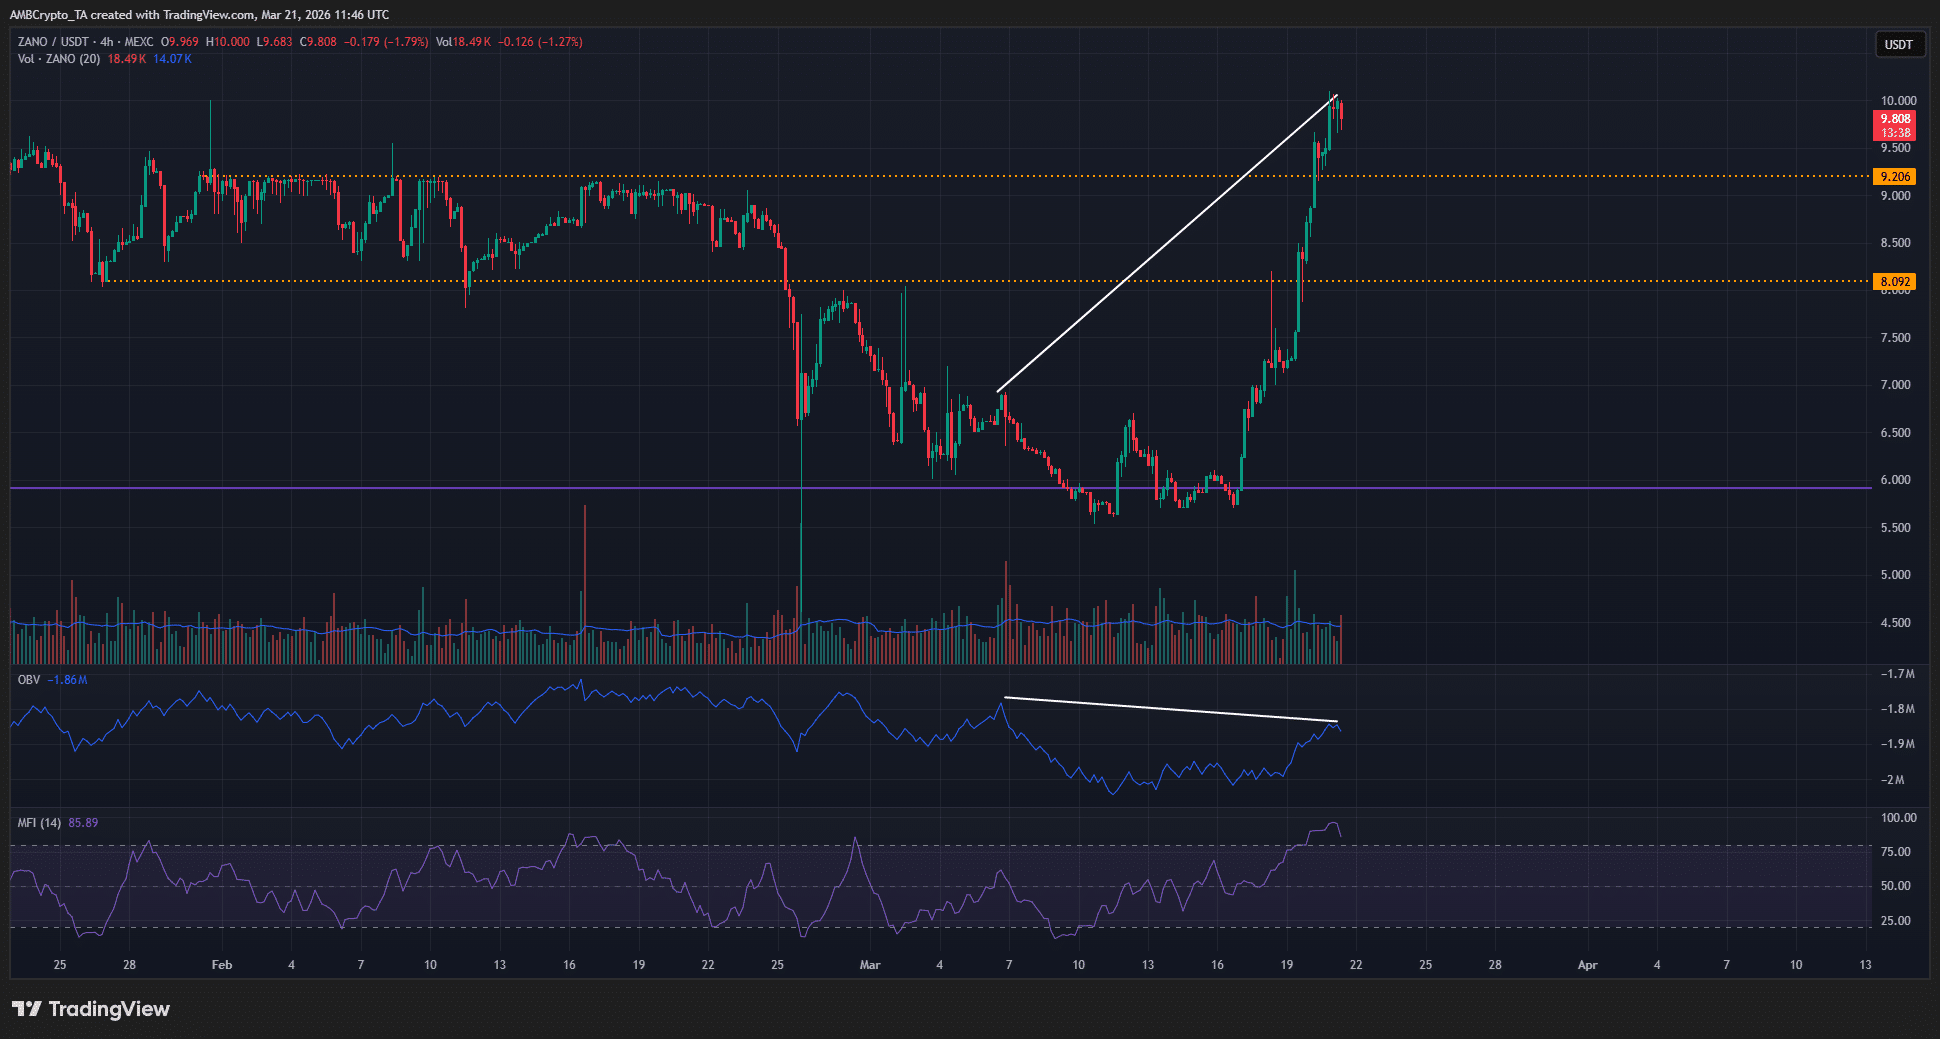The width and height of the screenshot is (1940, 1039).
Task: Click the orange 8.092 price level label
Action: tap(1895, 282)
